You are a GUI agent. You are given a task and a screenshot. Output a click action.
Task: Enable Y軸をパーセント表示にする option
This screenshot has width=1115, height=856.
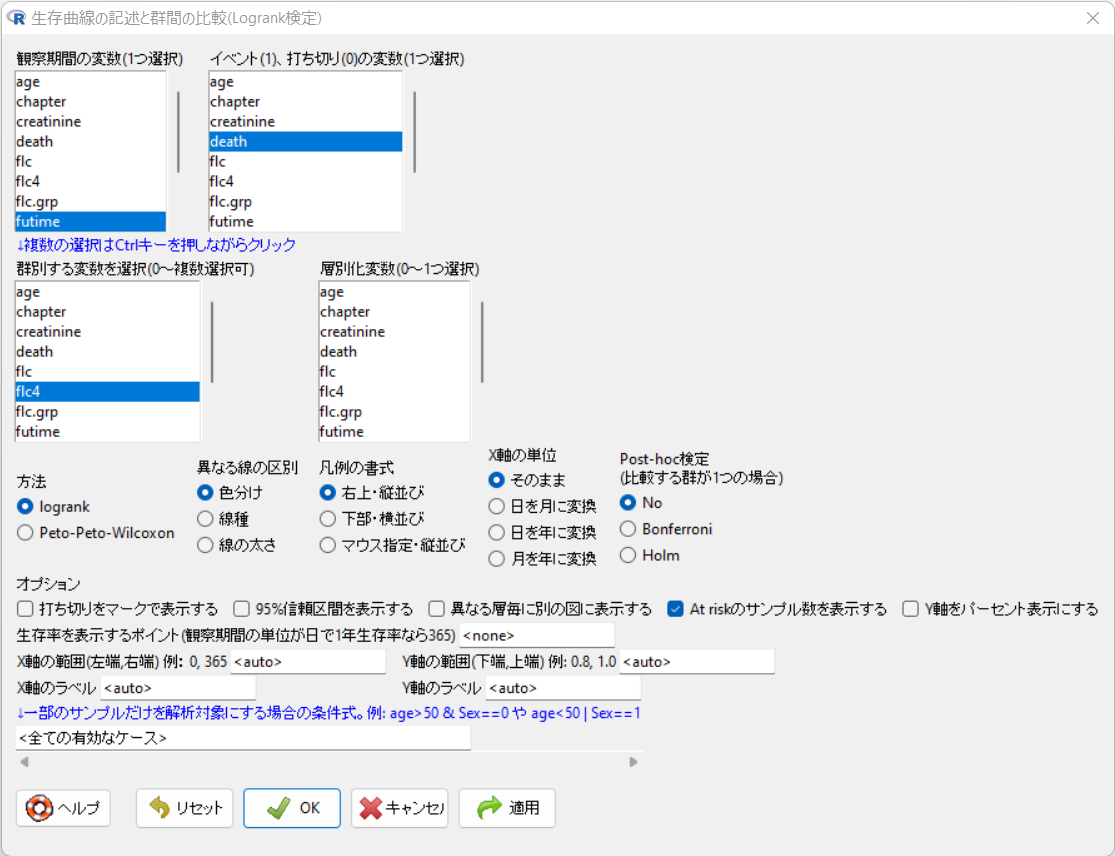click(908, 608)
